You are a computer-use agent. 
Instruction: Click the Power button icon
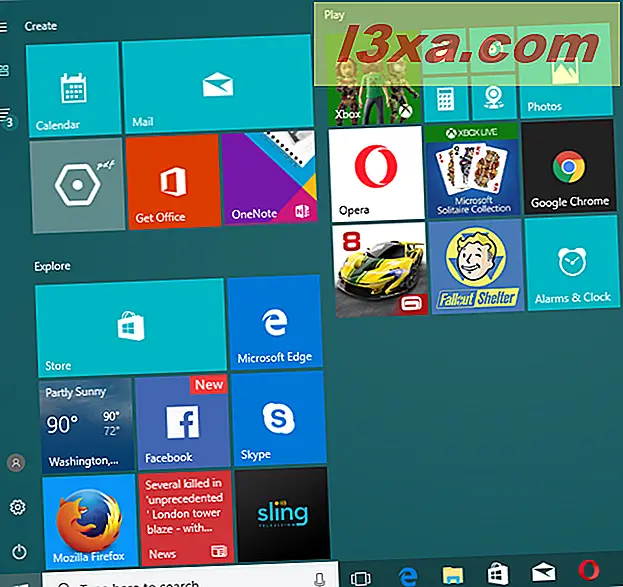[19, 552]
